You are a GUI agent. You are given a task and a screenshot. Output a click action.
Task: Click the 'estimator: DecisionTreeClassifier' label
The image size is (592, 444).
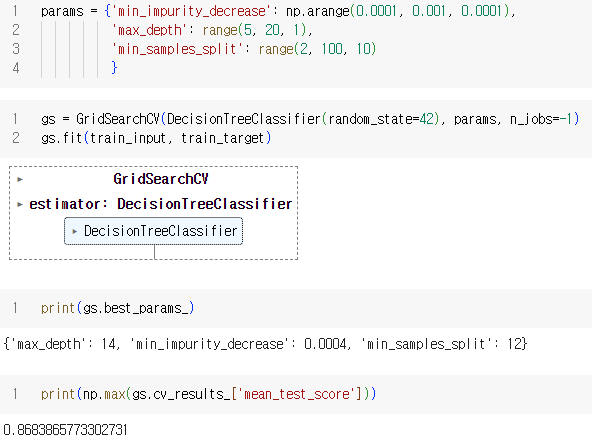161,204
